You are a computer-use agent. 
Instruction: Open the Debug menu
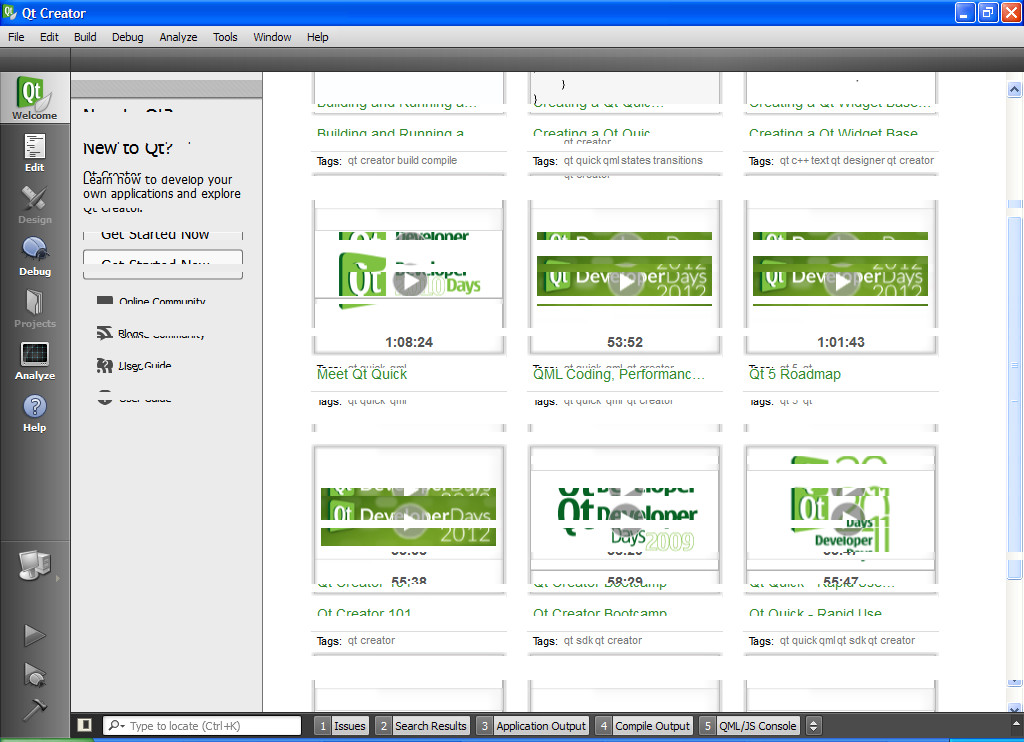click(x=127, y=37)
